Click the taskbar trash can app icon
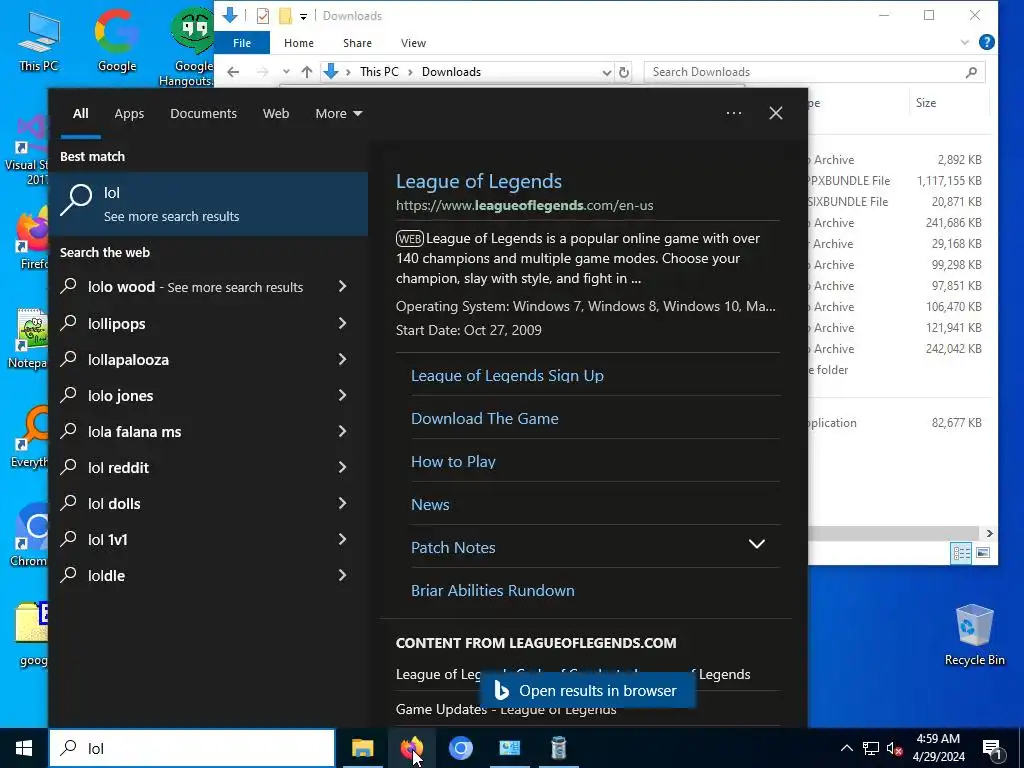This screenshot has width=1024, height=768. pyautogui.click(x=558, y=748)
